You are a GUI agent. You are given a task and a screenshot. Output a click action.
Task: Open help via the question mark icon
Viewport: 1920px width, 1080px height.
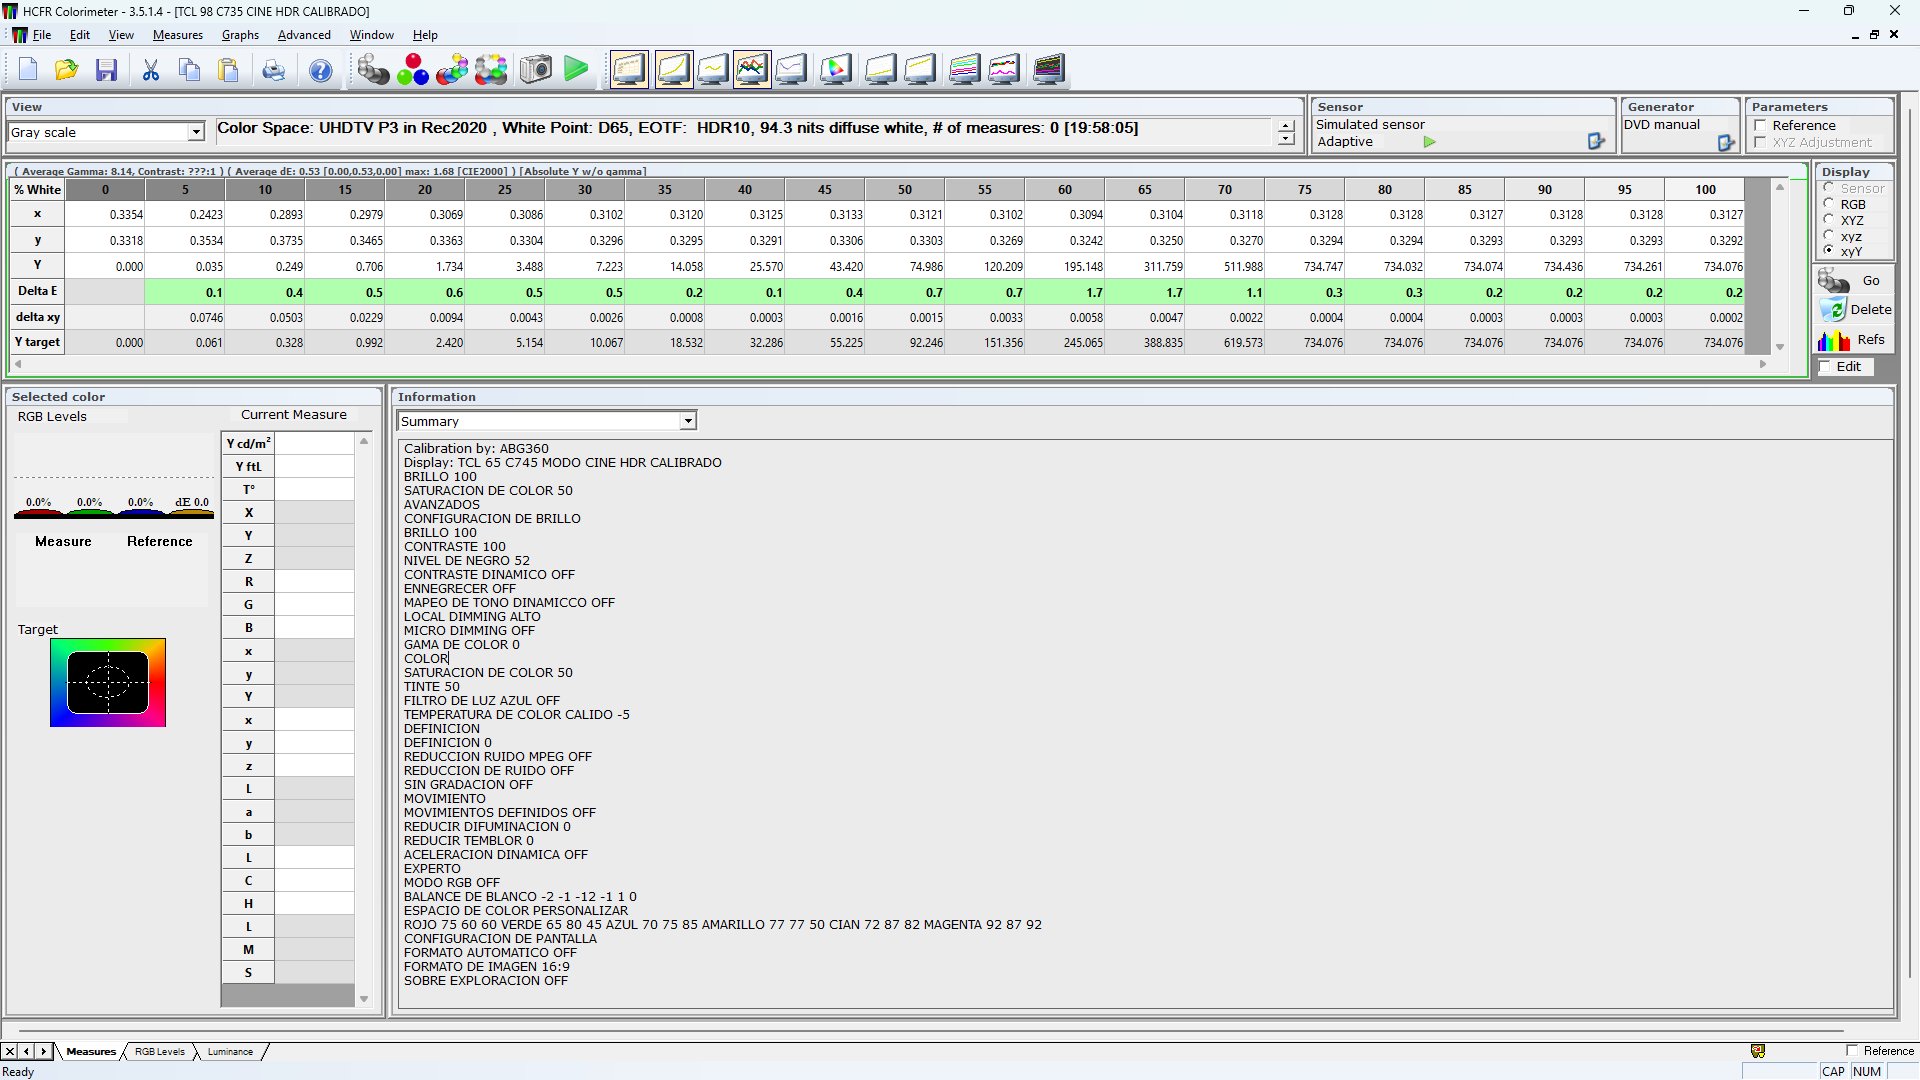(x=320, y=70)
